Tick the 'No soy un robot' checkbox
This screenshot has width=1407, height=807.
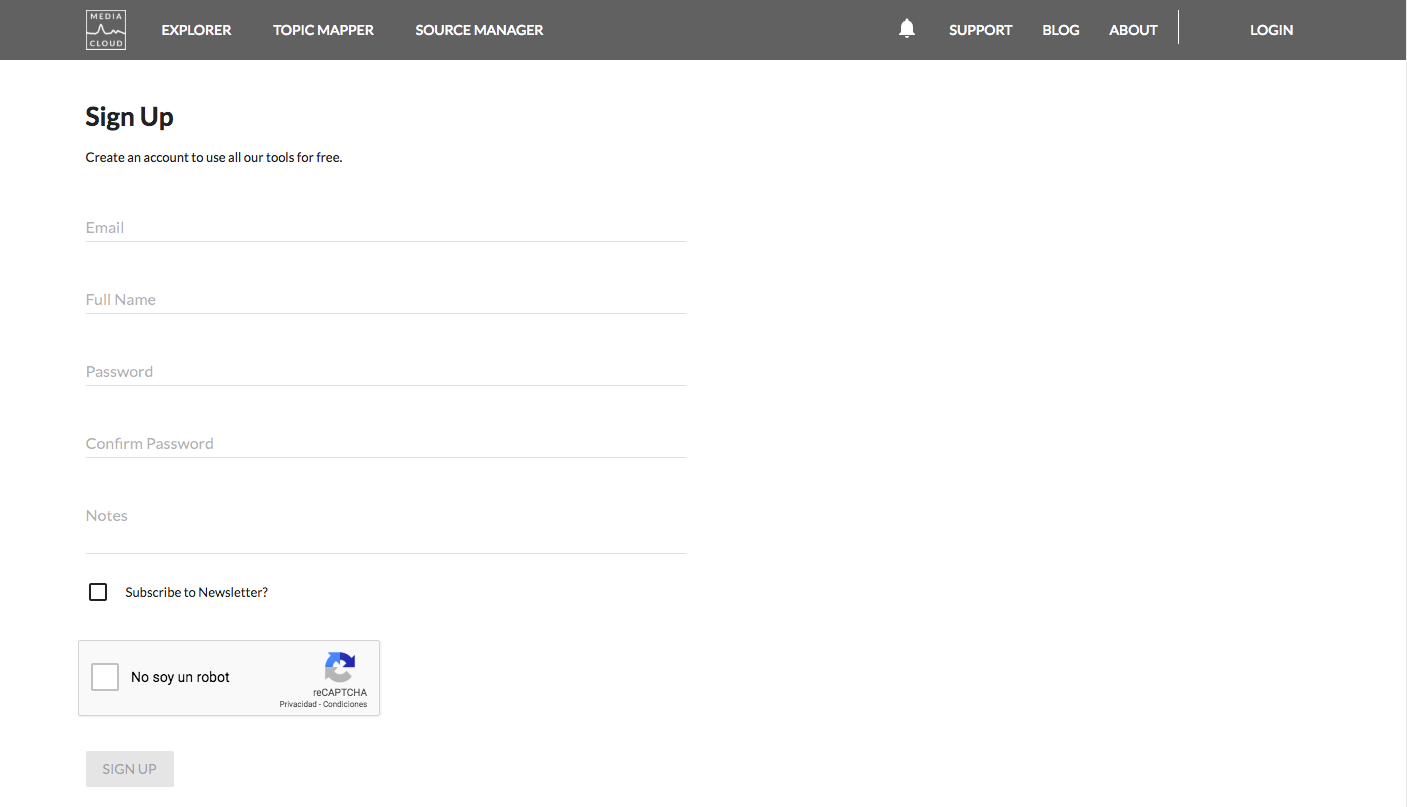(105, 677)
